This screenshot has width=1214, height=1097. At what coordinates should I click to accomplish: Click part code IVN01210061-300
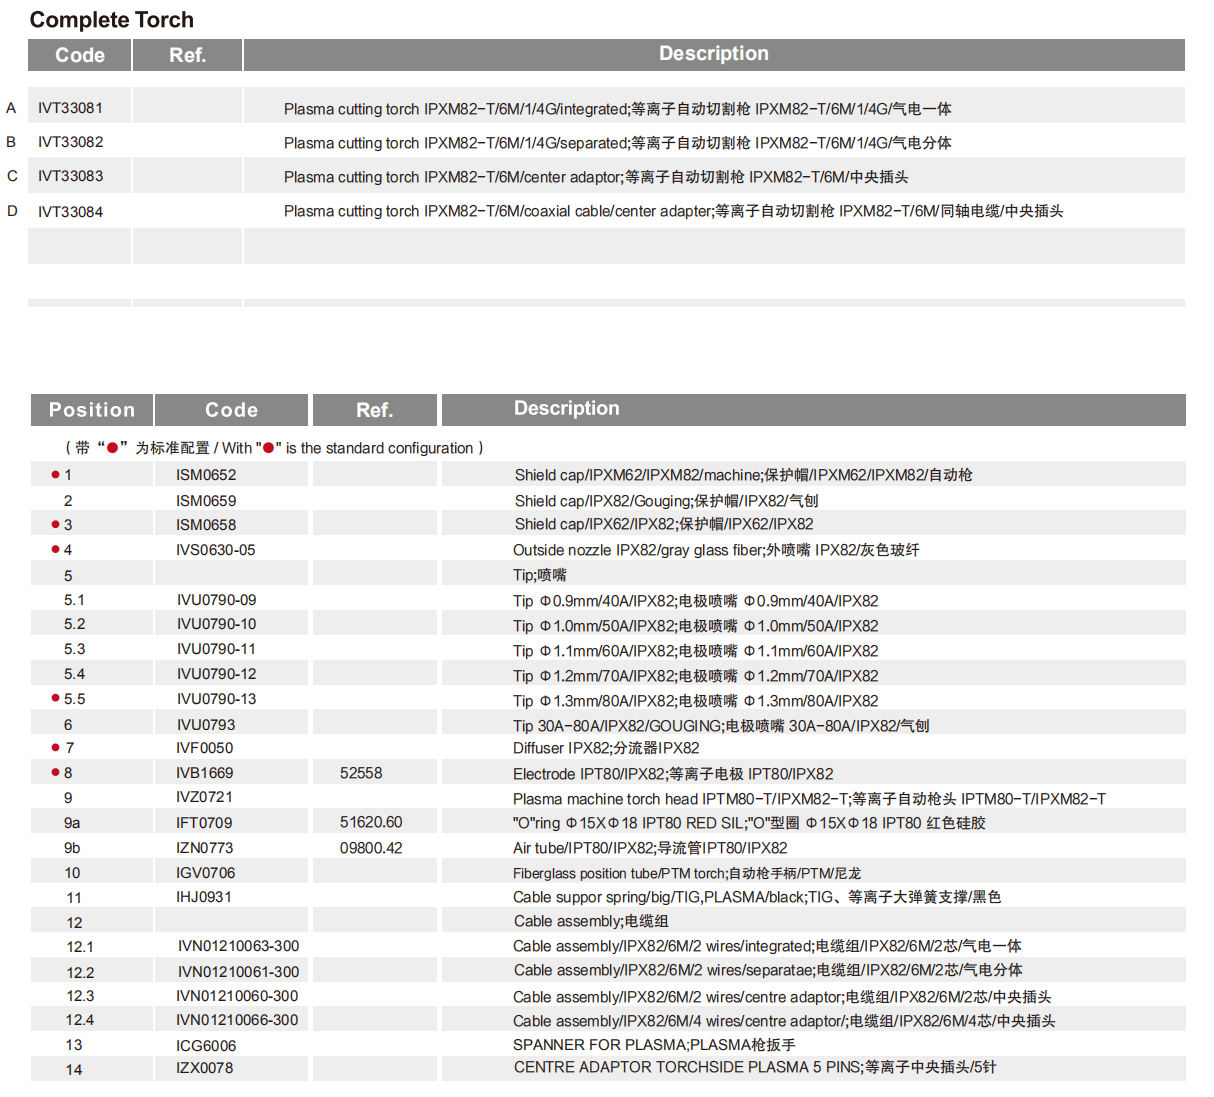click(x=238, y=972)
